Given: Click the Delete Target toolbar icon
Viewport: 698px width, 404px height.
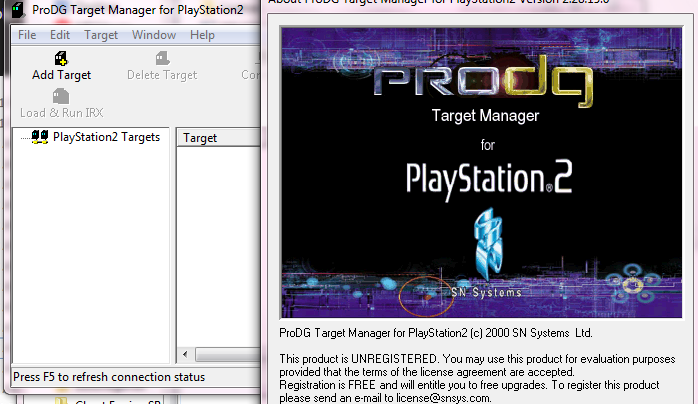Looking at the screenshot, I should (x=162, y=58).
